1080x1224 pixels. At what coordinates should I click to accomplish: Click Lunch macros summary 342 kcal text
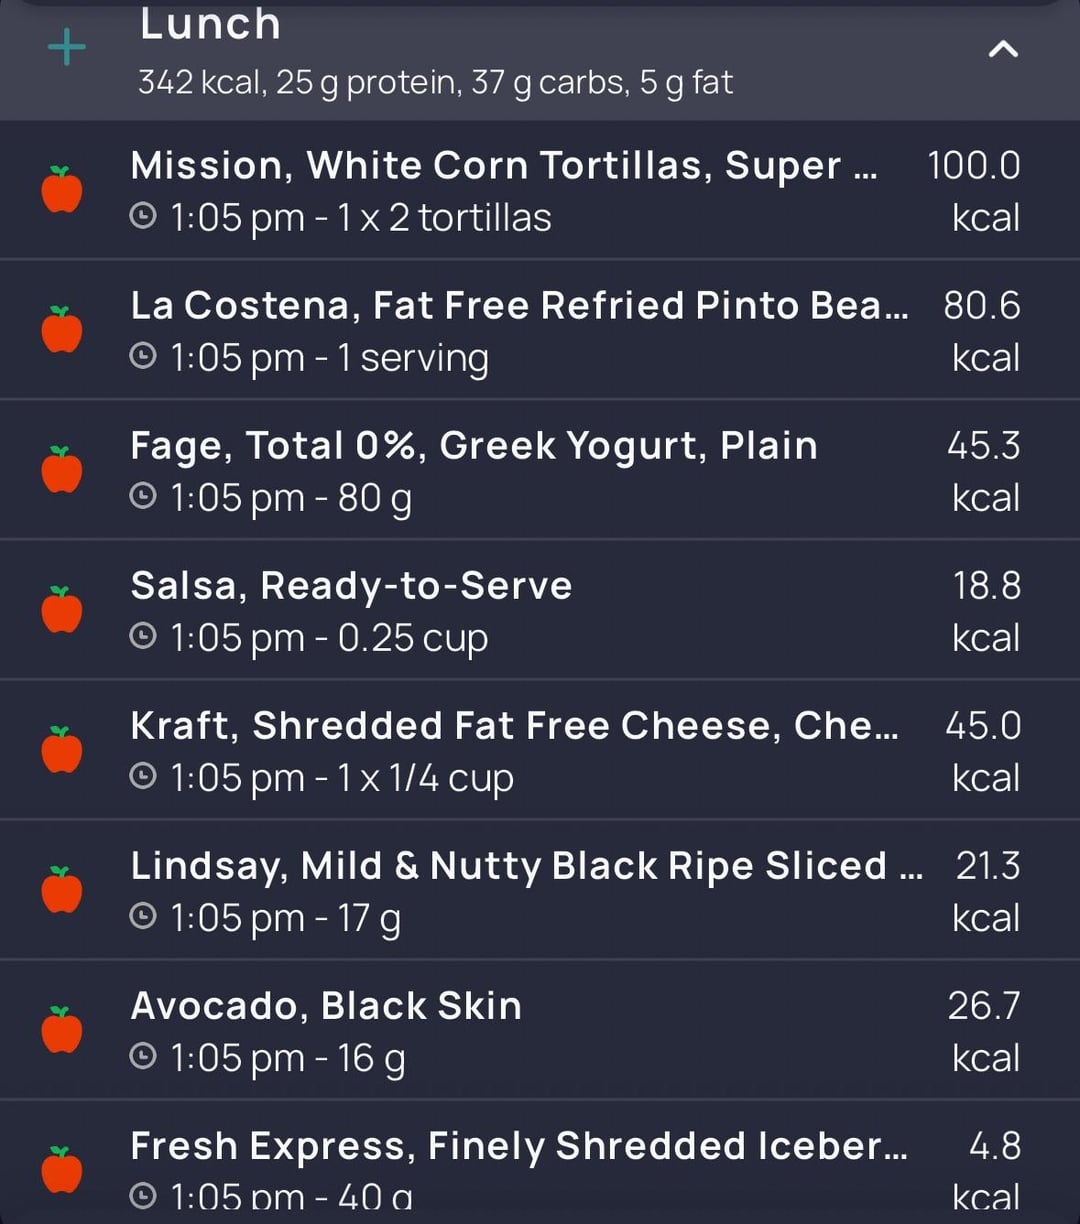click(x=436, y=82)
